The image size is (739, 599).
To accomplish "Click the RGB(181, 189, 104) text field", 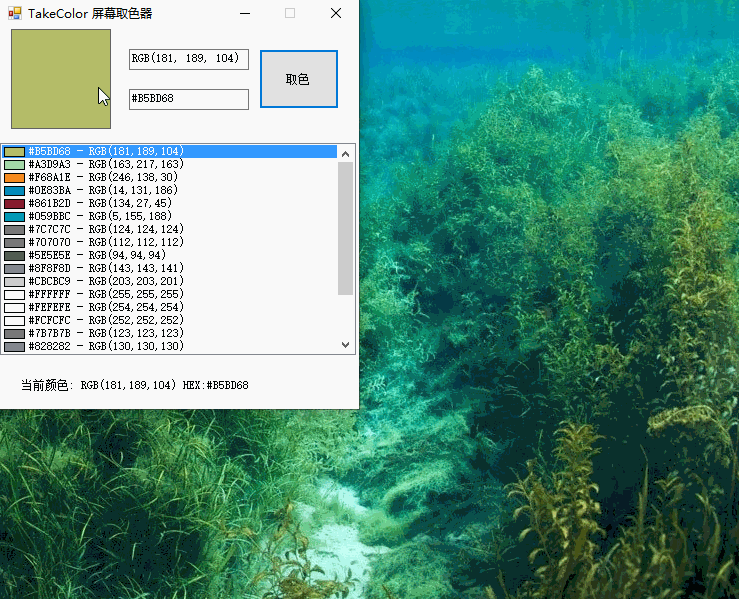I will tap(188, 59).
